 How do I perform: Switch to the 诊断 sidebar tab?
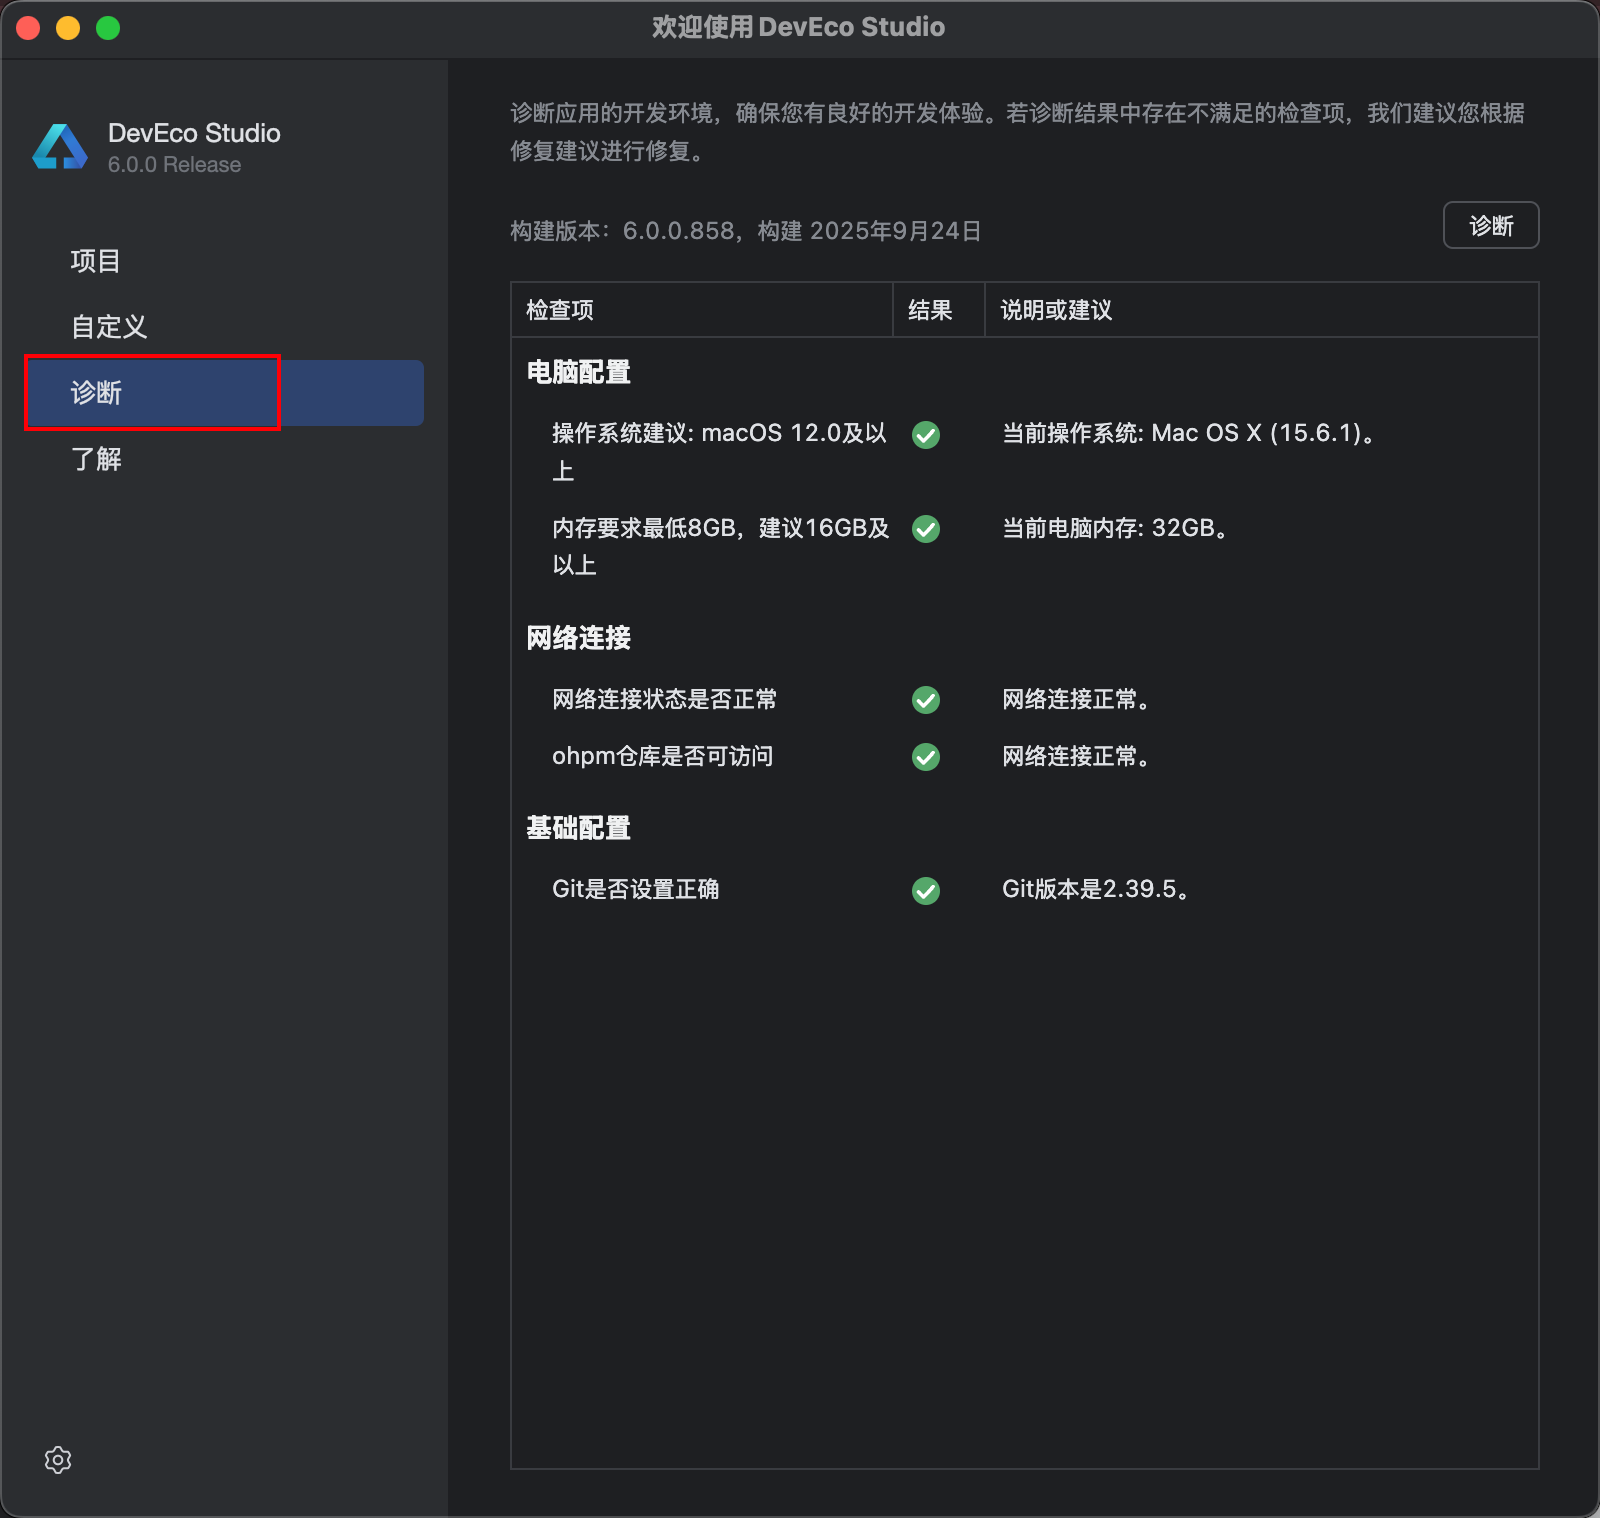point(97,393)
